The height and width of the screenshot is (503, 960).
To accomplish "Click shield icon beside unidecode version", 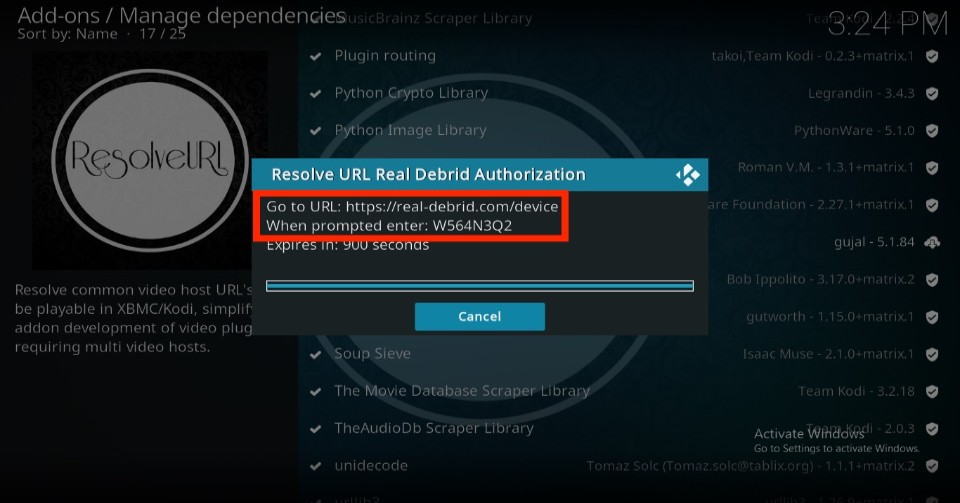I will coord(932,466).
